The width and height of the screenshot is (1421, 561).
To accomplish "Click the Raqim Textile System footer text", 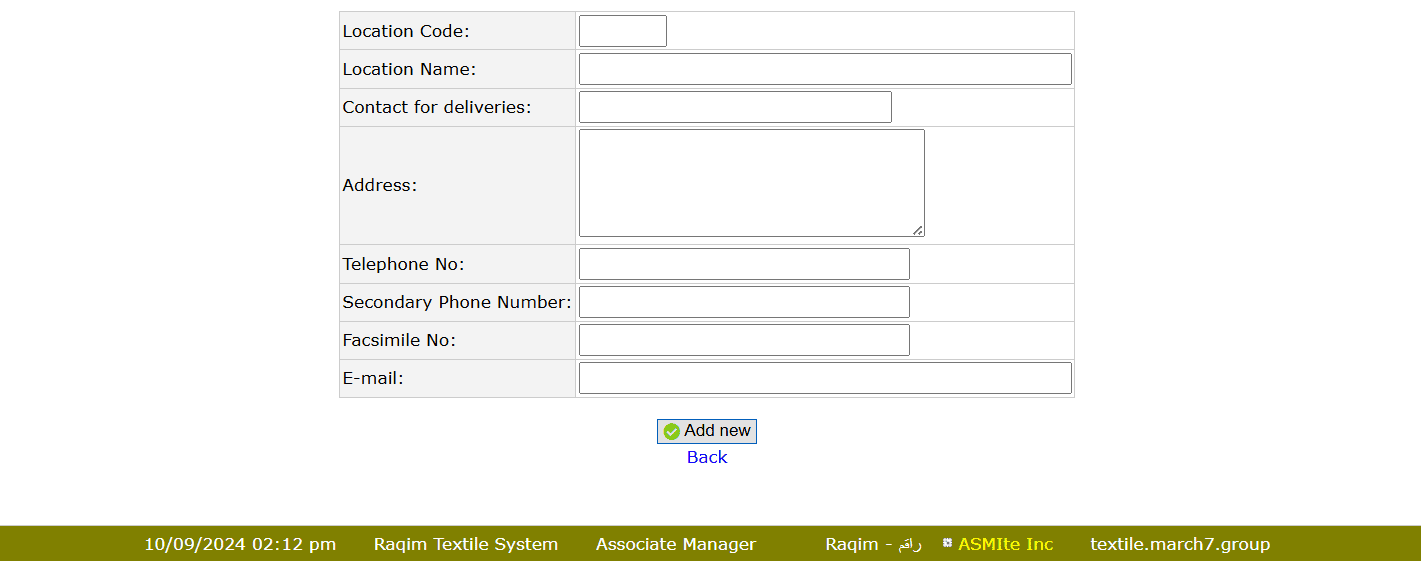I will (466, 544).
